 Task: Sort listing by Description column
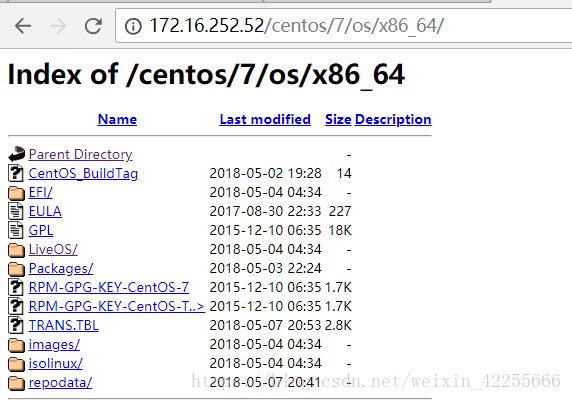(x=393, y=119)
